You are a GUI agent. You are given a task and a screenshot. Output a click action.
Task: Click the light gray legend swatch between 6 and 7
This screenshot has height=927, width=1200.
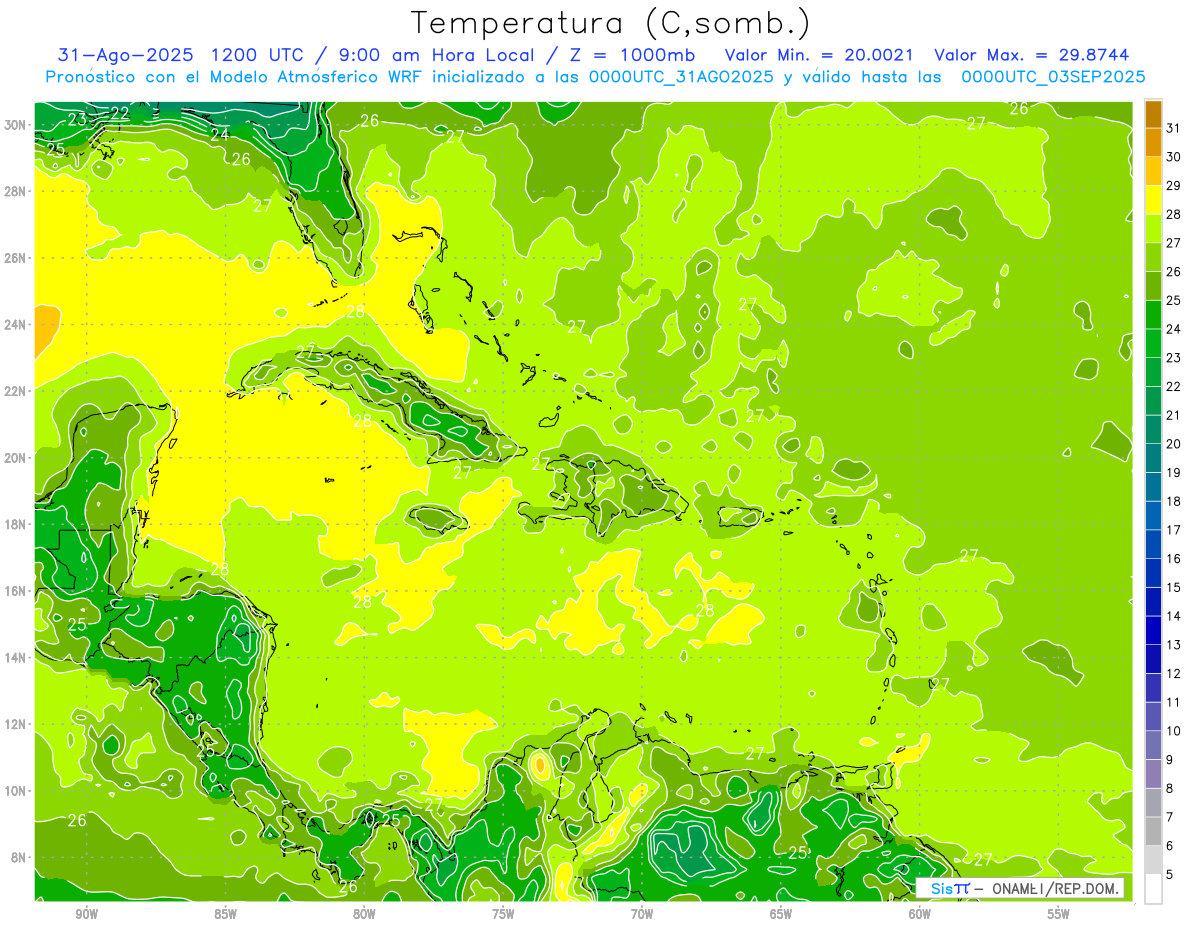(x=1153, y=831)
